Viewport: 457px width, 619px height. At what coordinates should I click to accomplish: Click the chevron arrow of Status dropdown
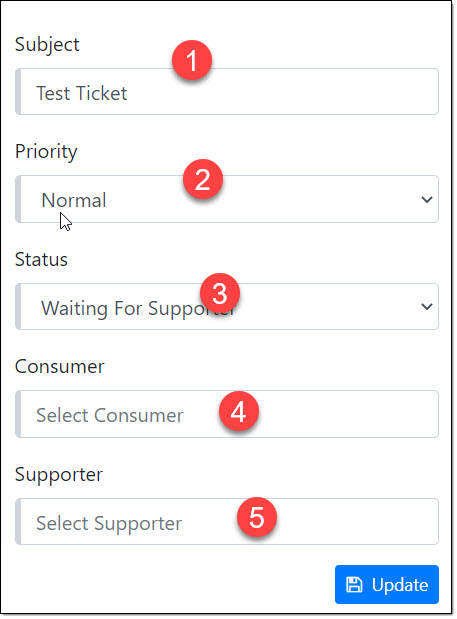(x=427, y=307)
